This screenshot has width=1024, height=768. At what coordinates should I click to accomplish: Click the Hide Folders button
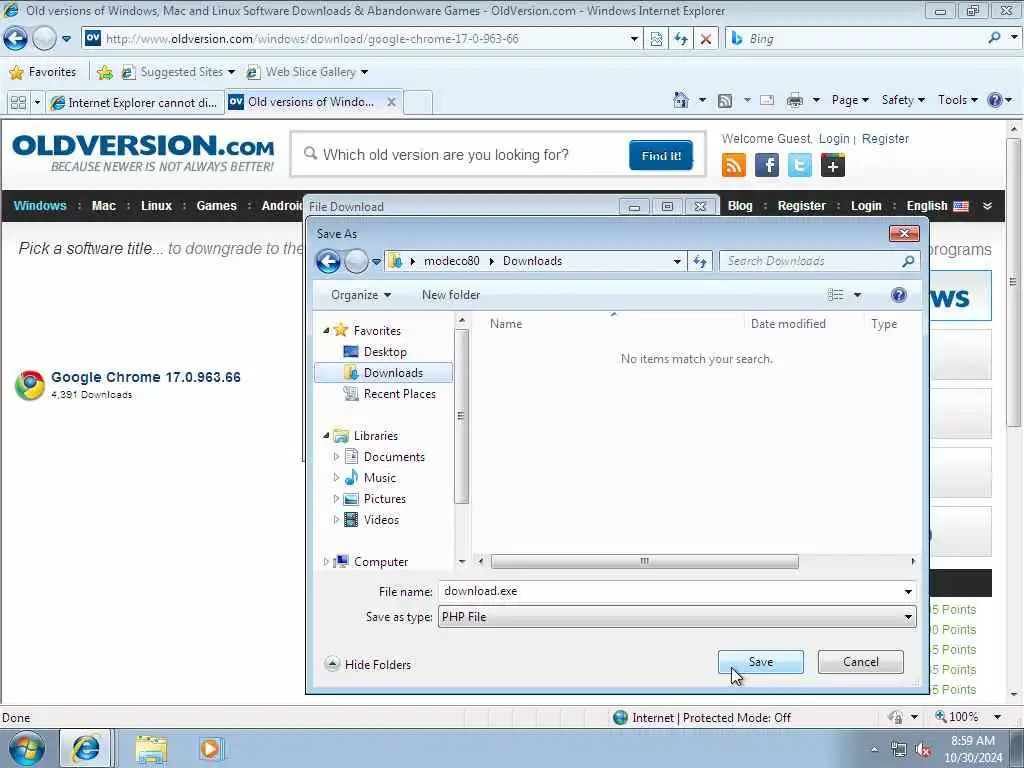pyautogui.click(x=368, y=664)
